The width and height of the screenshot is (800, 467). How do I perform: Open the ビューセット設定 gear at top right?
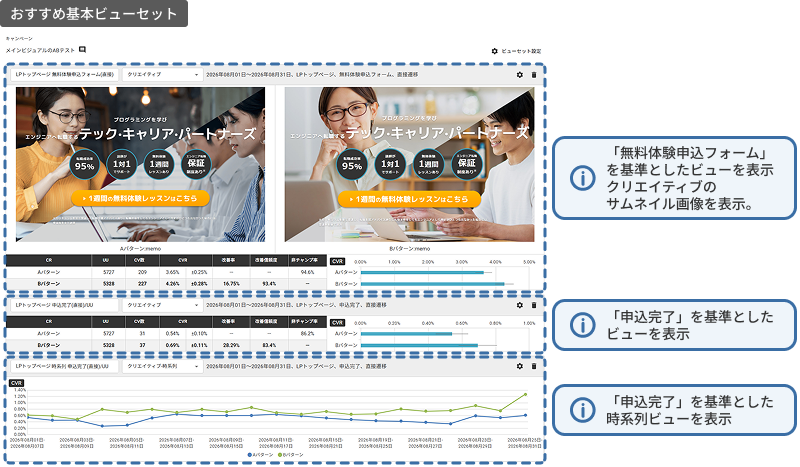(494, 51)
